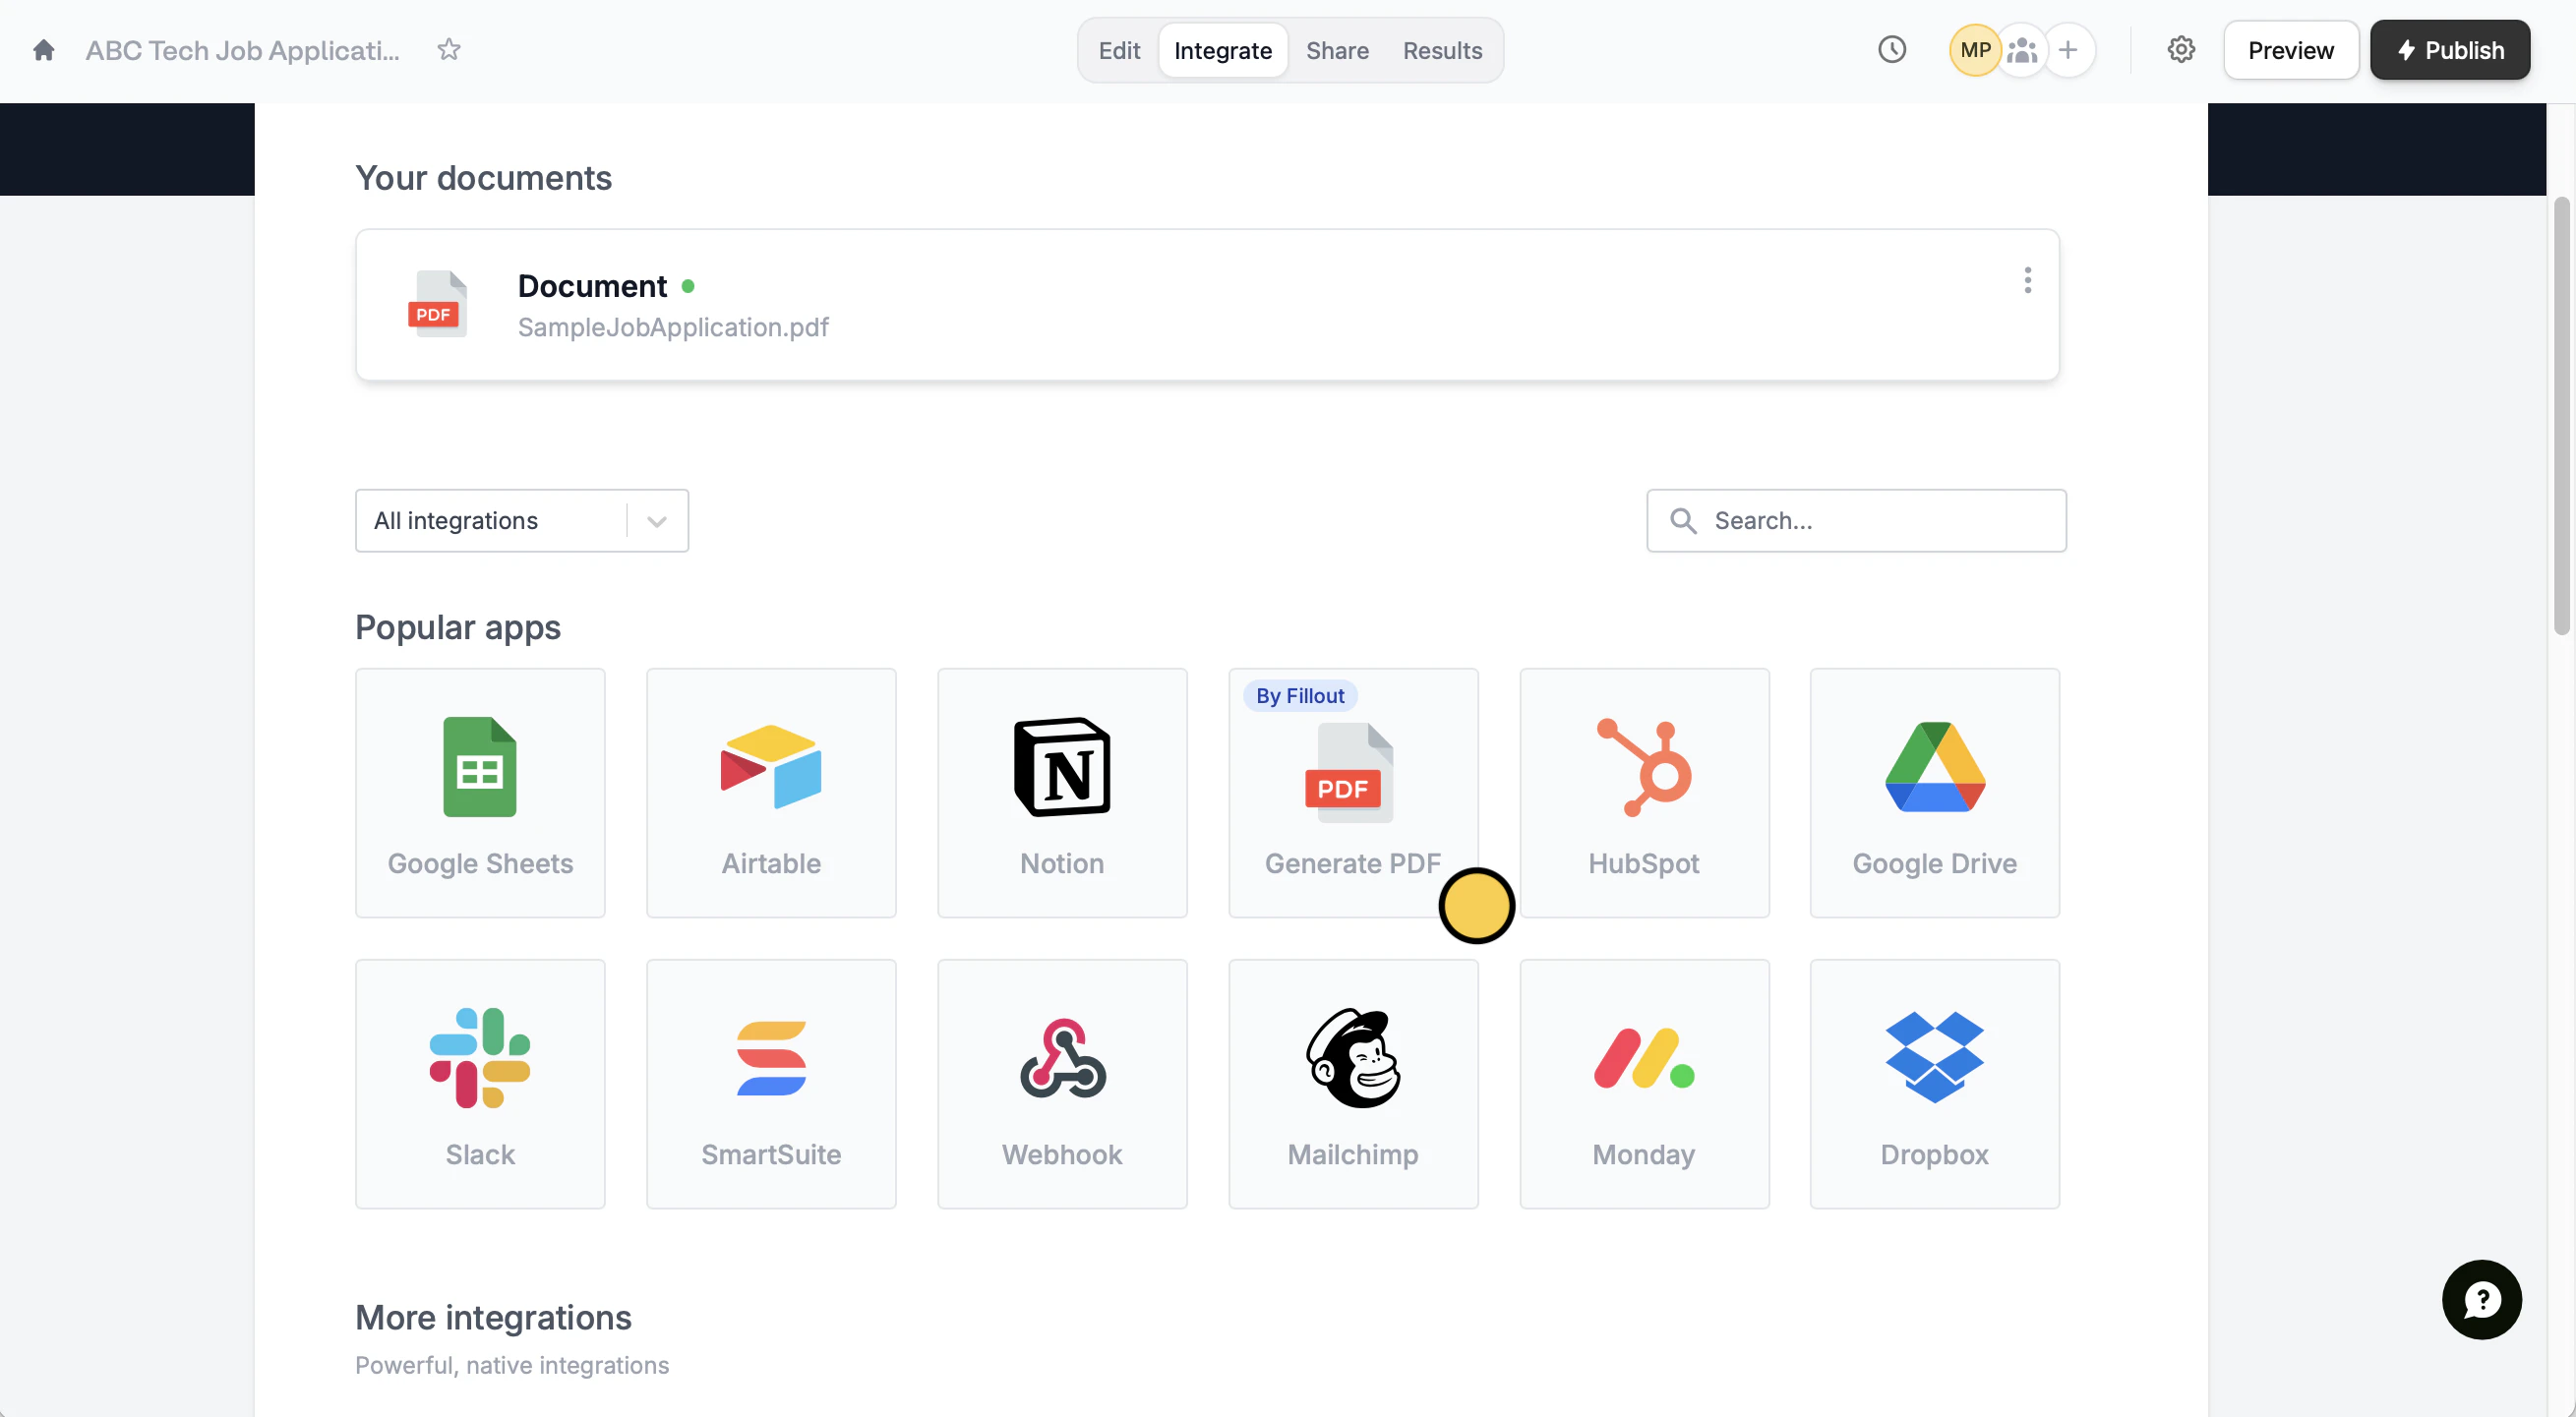Focus the integrations Search field
Image resolution: width=2576 pixels, height=1417 pixels.
1870,520
